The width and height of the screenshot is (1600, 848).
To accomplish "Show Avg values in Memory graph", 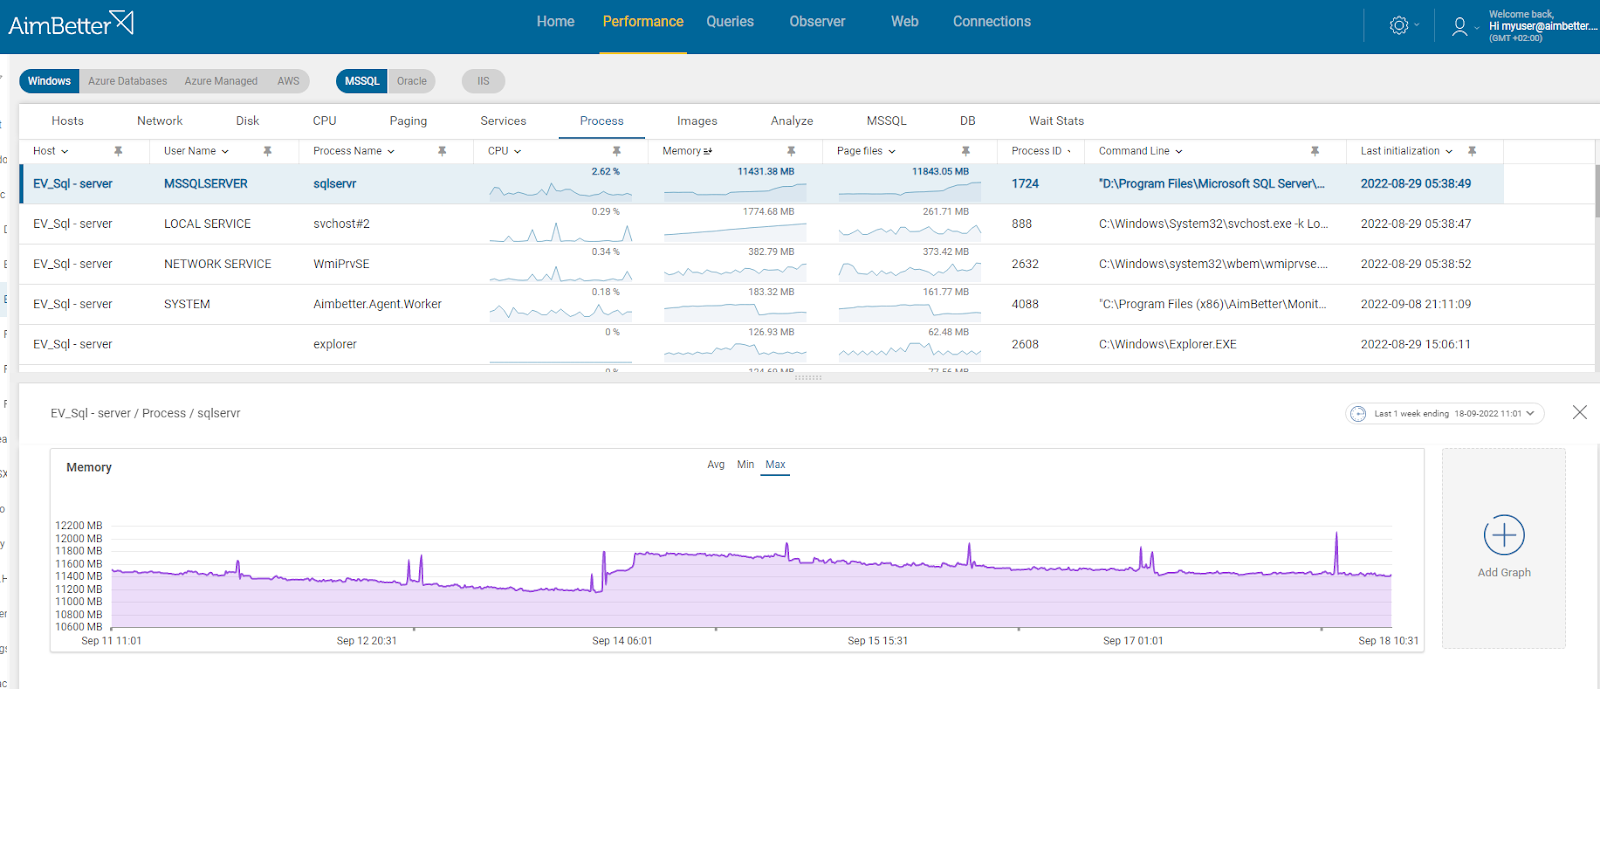I will coord(716,465).
